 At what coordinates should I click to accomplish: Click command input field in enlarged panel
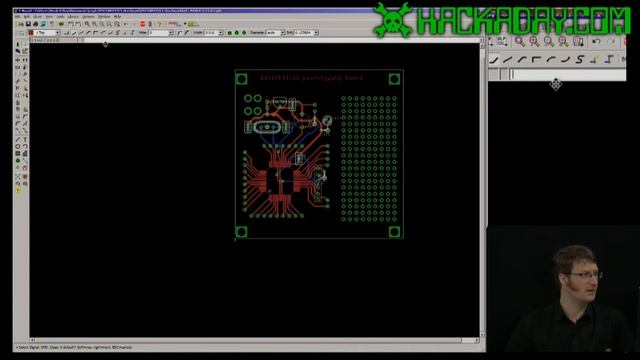pyautogui.click(x=567, y=75)
